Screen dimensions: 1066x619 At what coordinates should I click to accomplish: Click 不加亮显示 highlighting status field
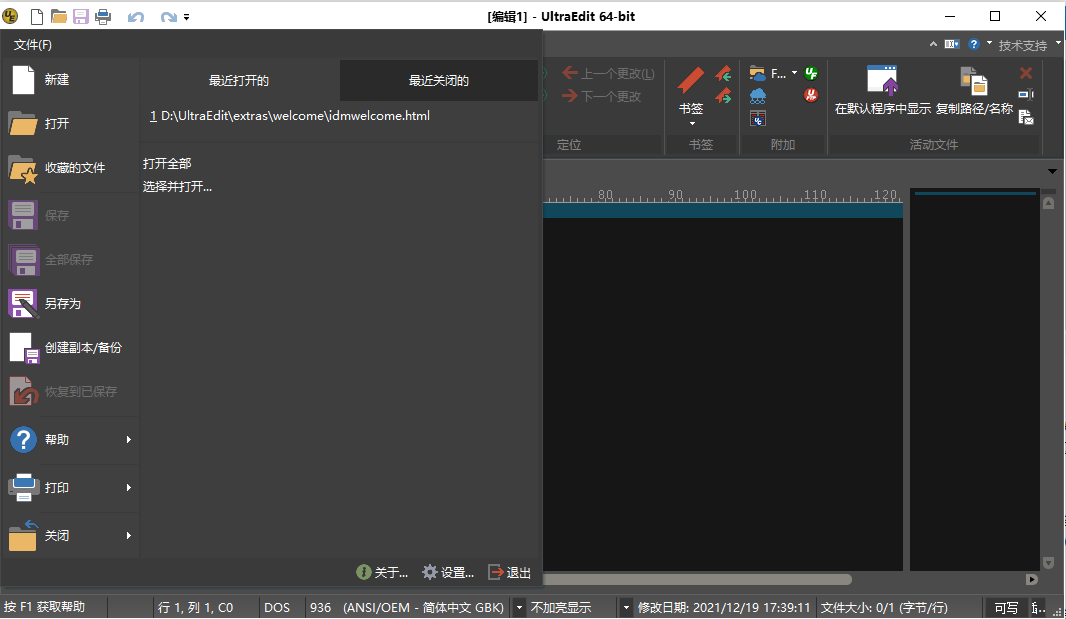pyautogui.click(x=571, y=607)
